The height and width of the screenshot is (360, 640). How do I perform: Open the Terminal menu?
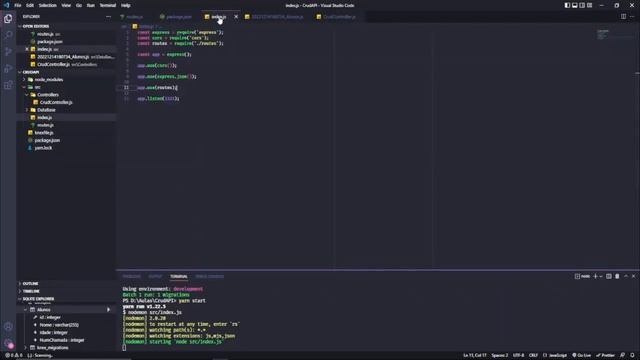click(x=108, y=5)
